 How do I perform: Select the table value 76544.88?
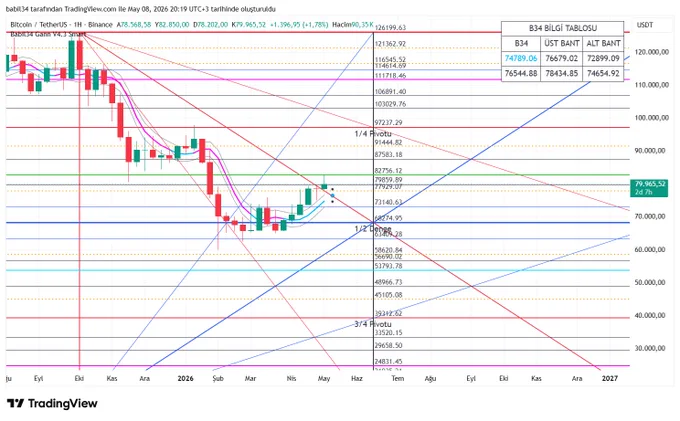(x=521, y=73)
